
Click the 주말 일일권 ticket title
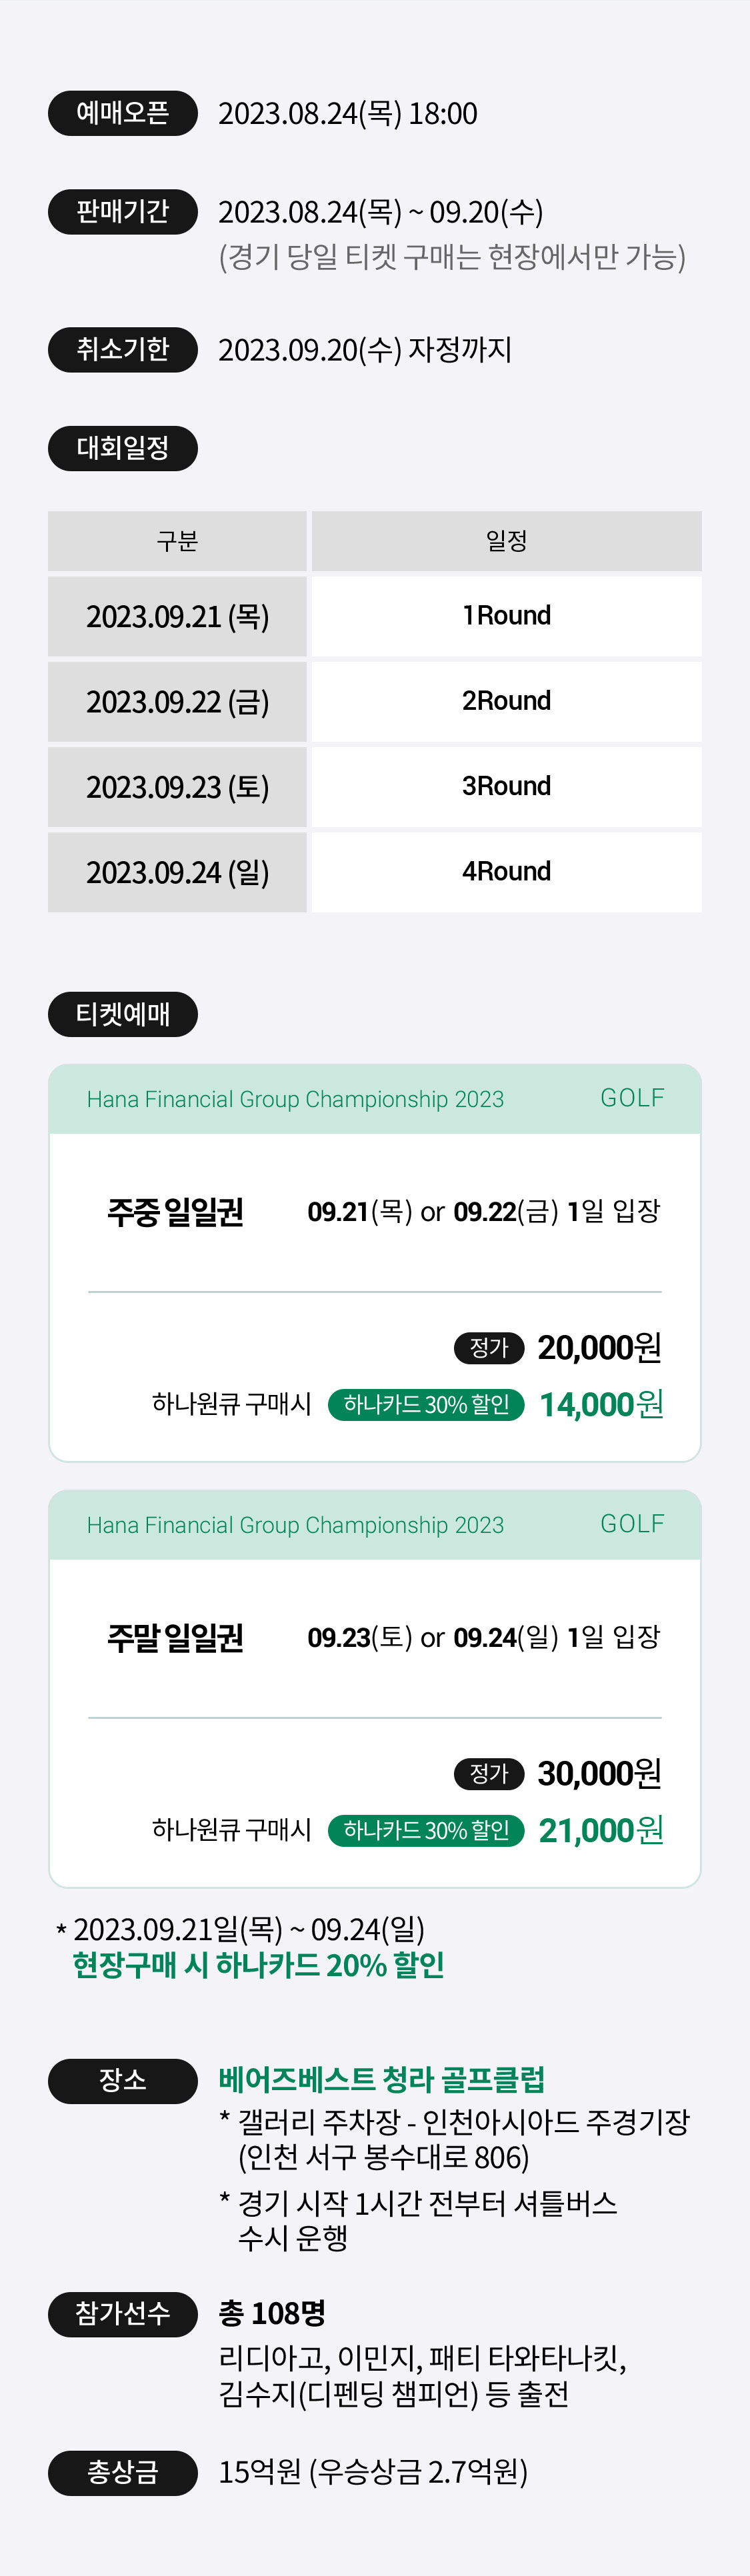[x=176, y=1638]
